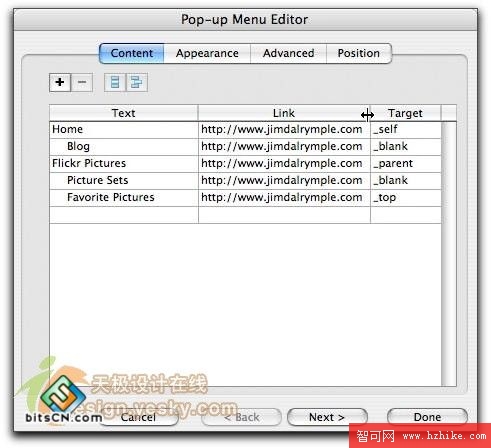Select the Picture Sets text cell

point(124,181)
